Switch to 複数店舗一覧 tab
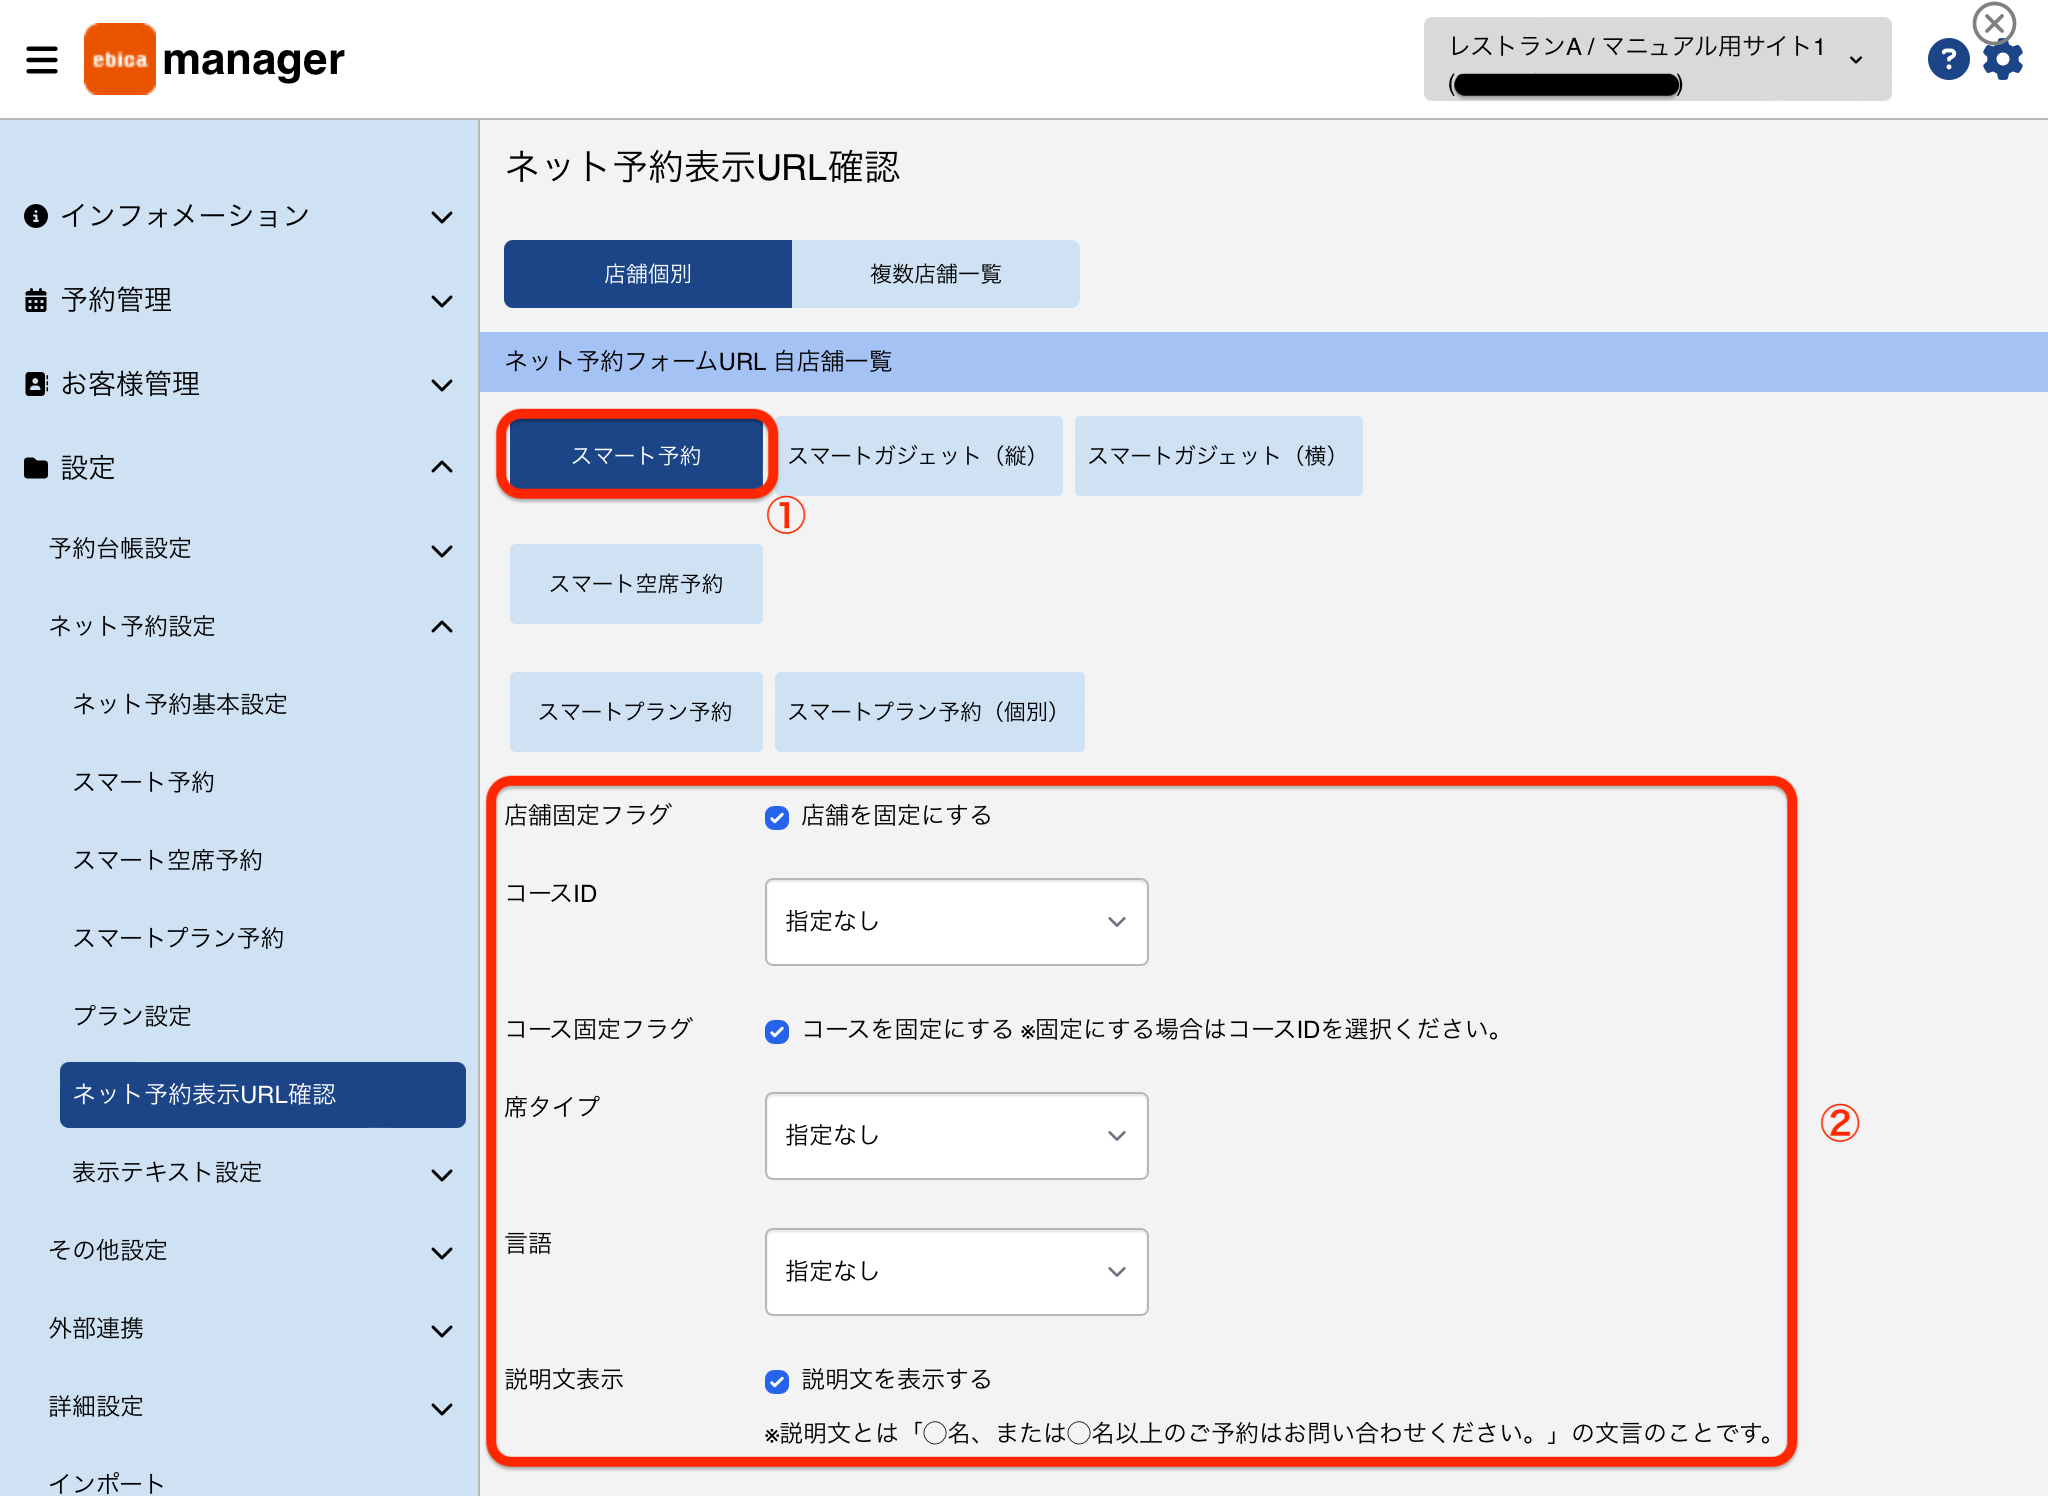Viewport: 2048px width, 1496px height. click(936, 274)
